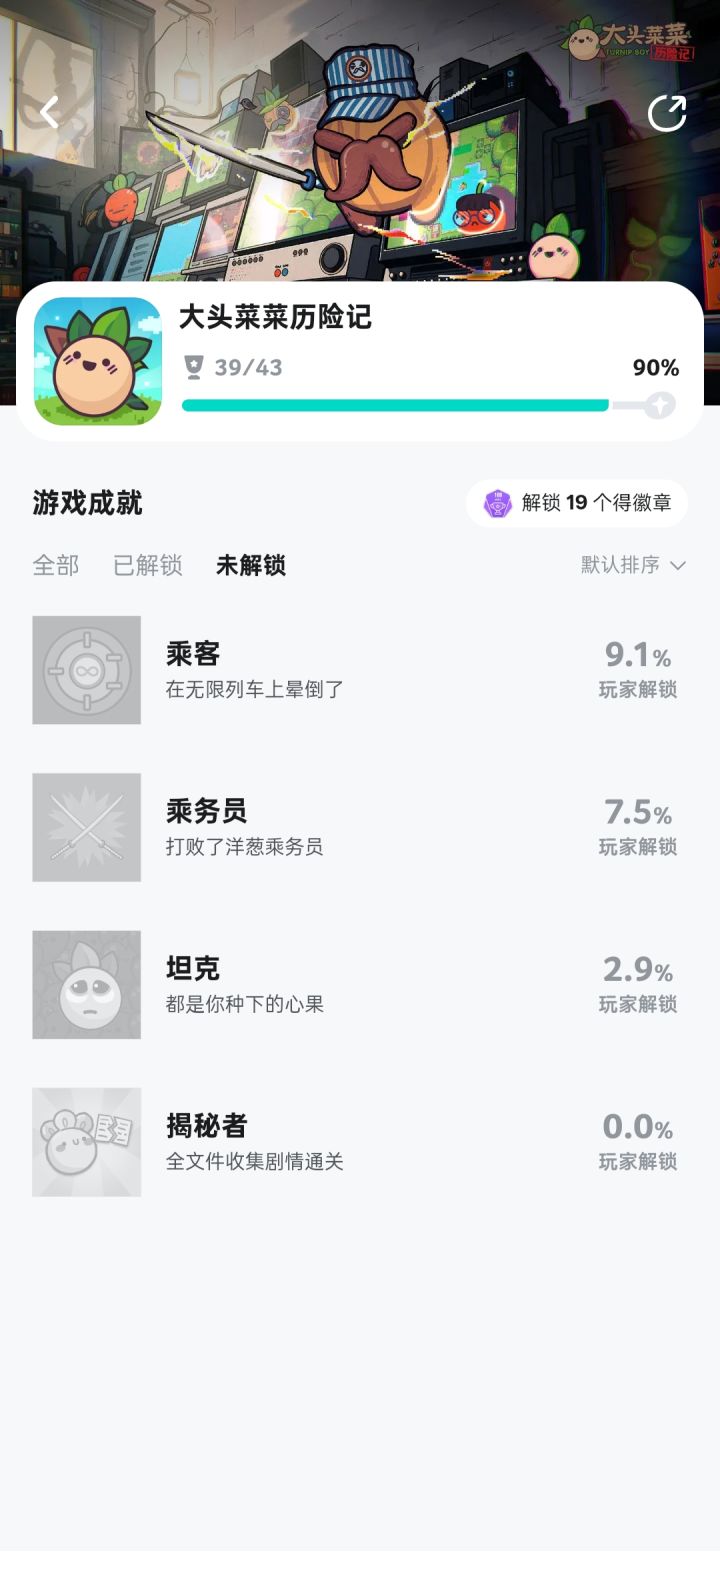Tap the Turnip Boy game app icon

(98, 362)
